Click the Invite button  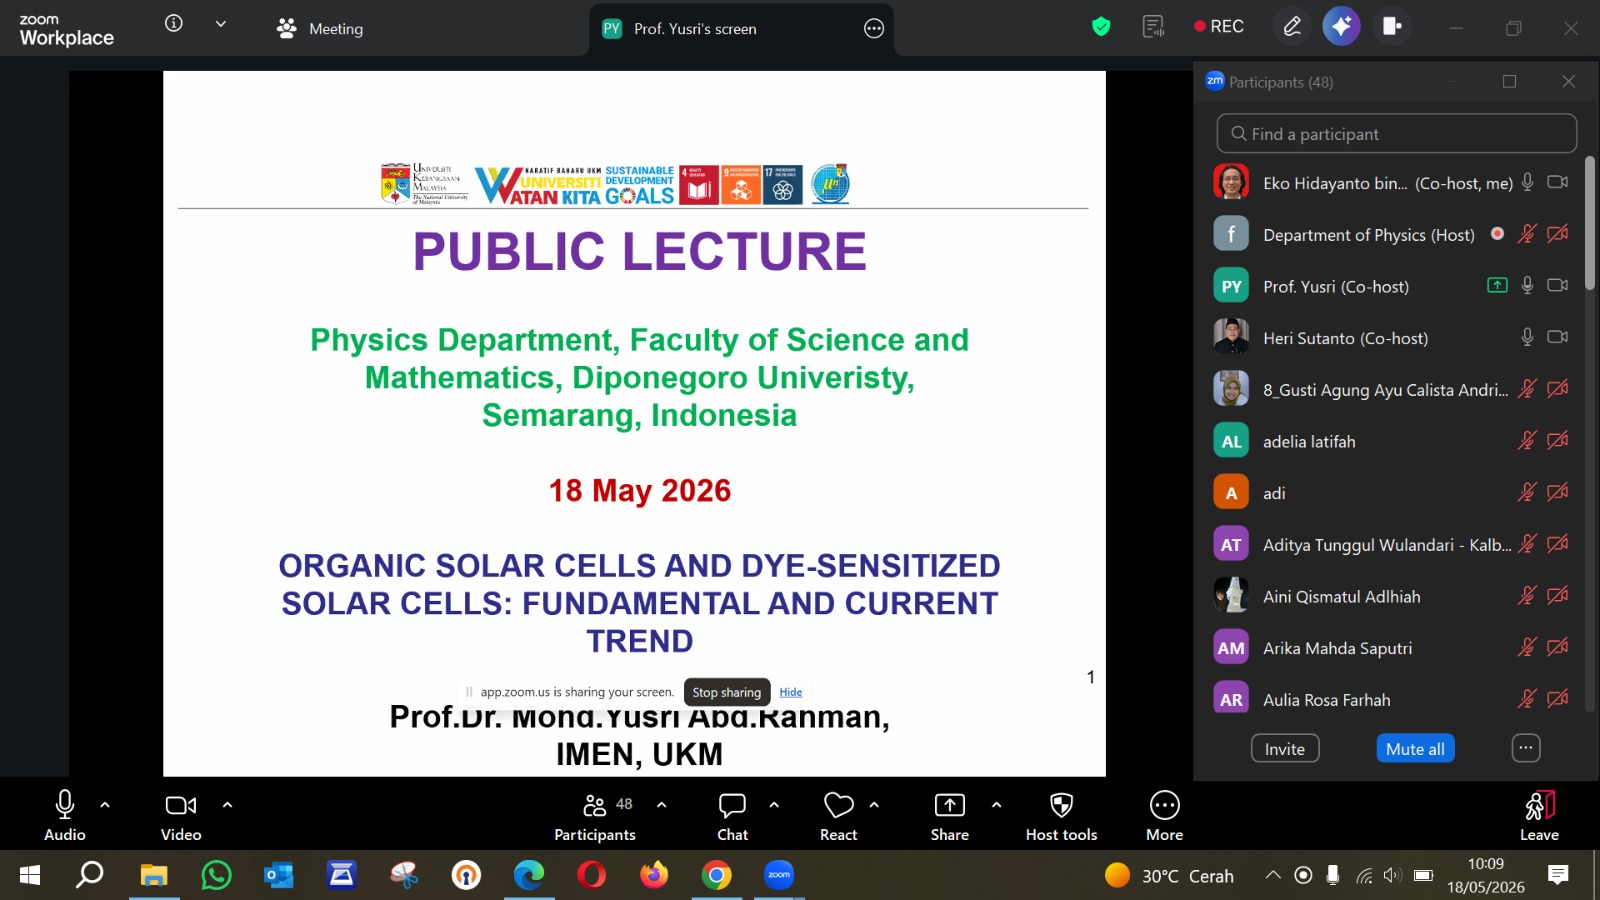click(x=1285, y=749)
